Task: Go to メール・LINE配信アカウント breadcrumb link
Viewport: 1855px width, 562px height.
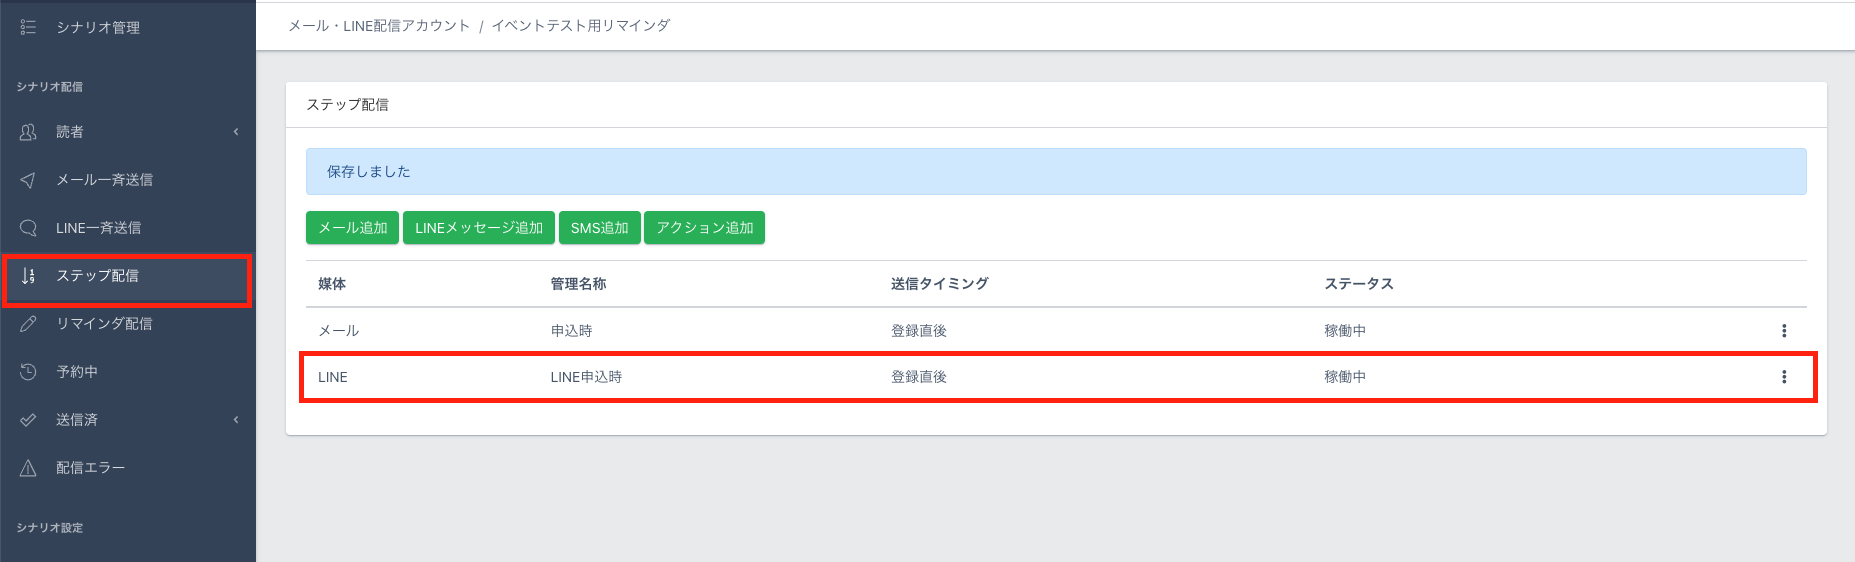Action: pyautogui.click(x=379, y=26)
